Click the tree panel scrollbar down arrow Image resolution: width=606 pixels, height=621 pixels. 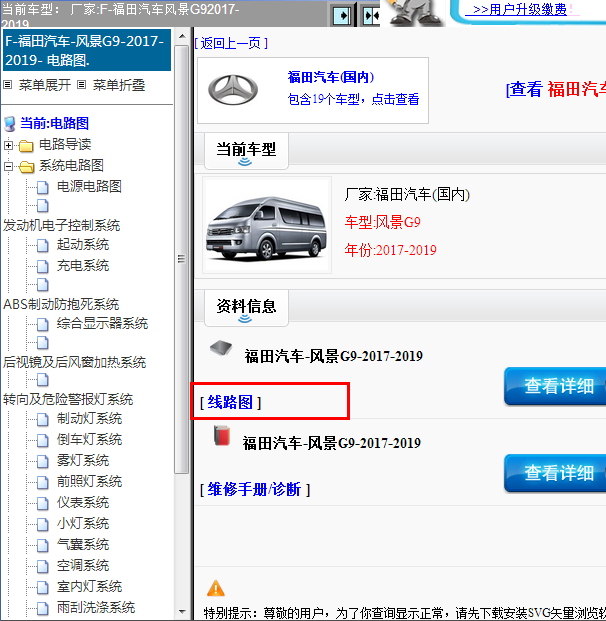pos(182,611)
